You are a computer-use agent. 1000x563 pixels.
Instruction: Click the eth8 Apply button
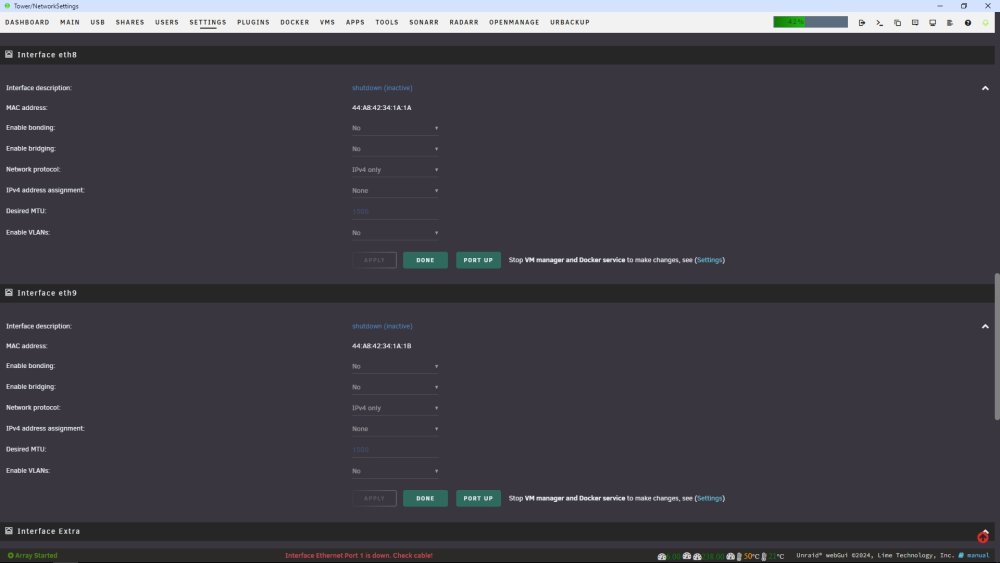pyautogui.click(x=374, y=260)
